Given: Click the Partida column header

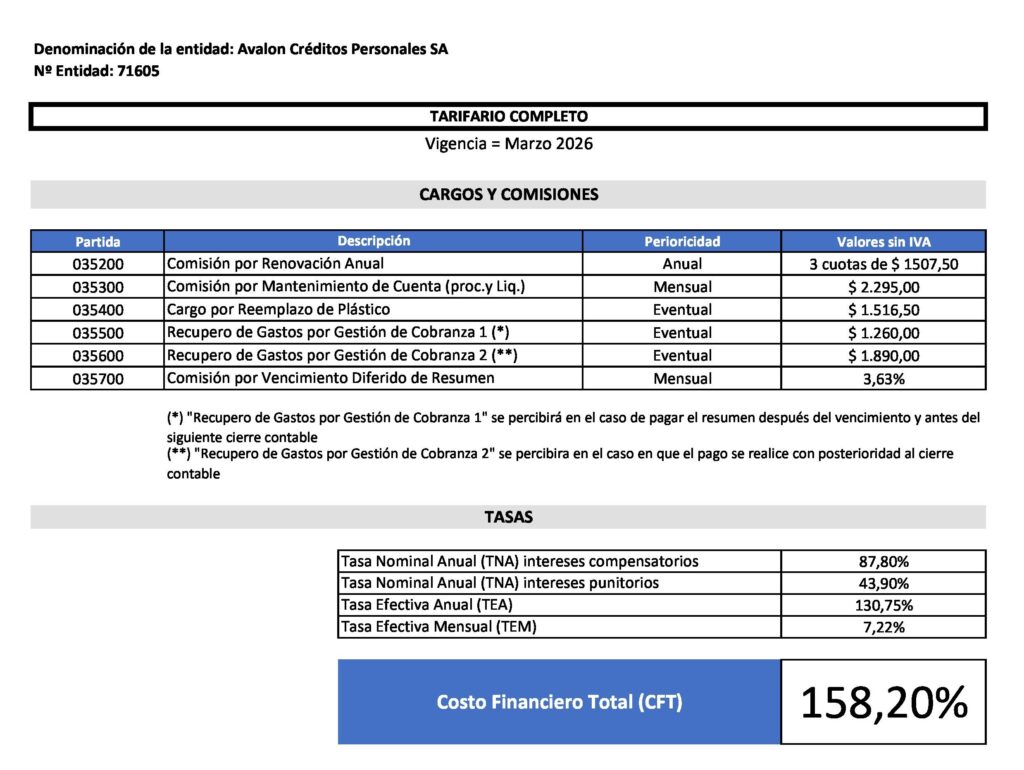Looking at the screenshot, I should [97, 242].
